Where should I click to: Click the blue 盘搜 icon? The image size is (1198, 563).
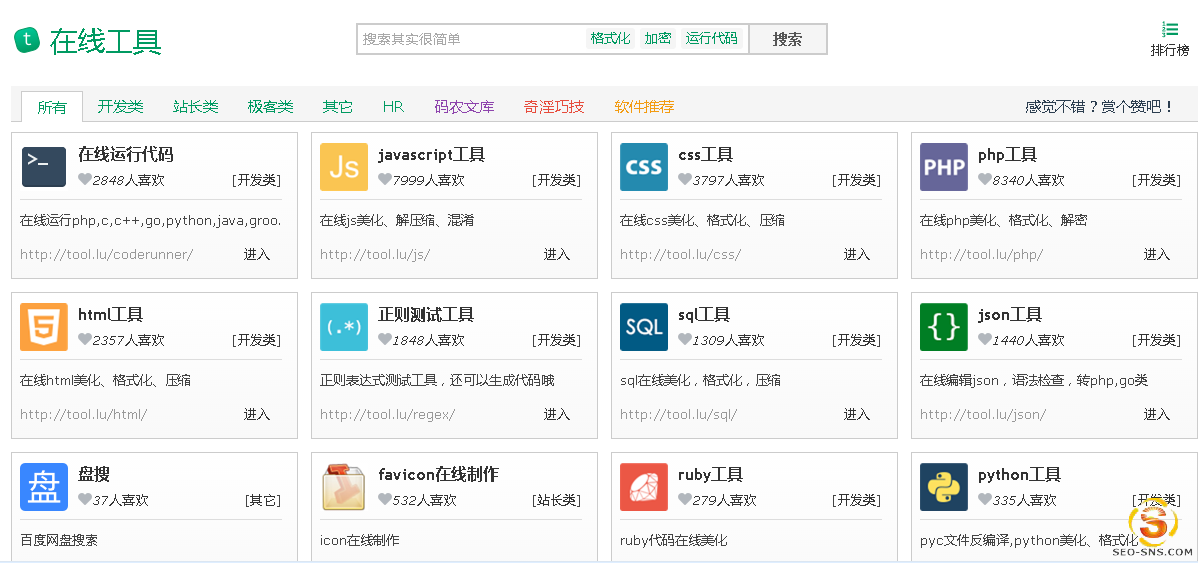pyautogui.click(x=44, y=487)
